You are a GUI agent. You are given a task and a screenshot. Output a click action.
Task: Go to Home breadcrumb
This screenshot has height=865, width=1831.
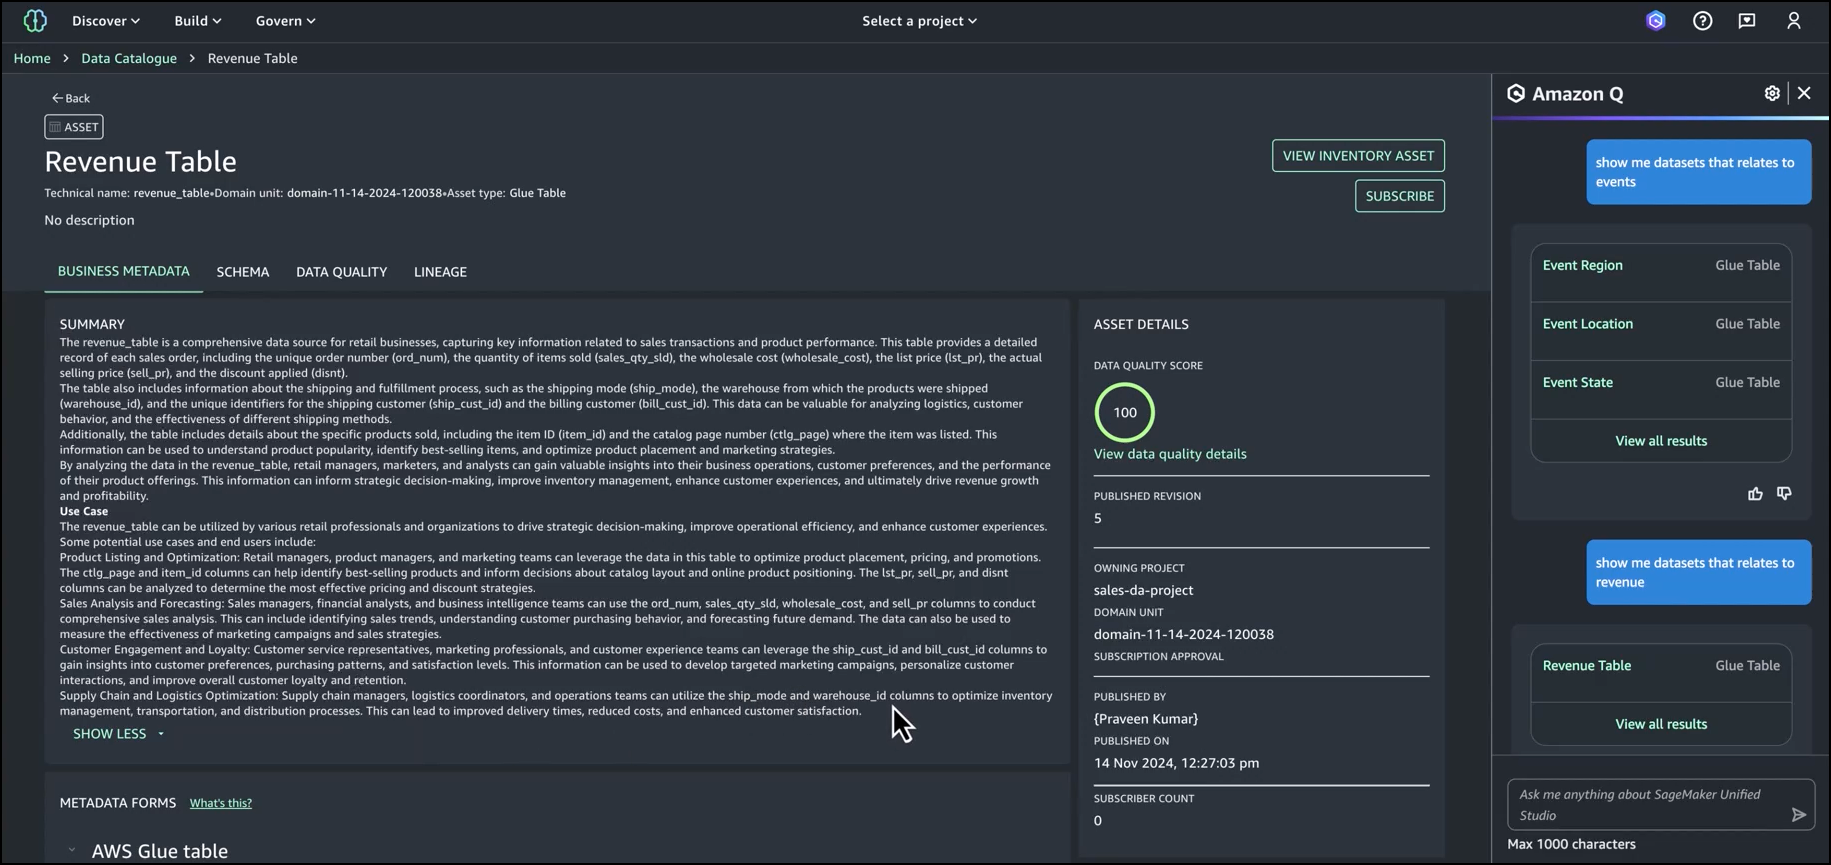tap(32, 58)
